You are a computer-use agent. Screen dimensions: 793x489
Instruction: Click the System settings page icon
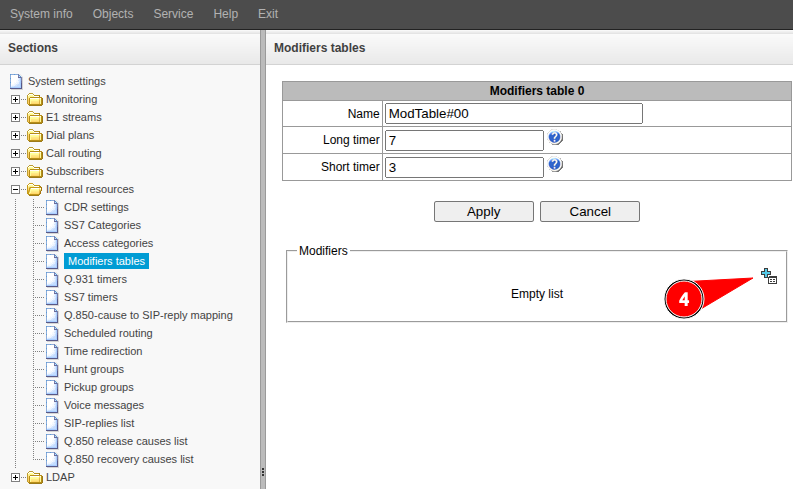tap(16, 81)
